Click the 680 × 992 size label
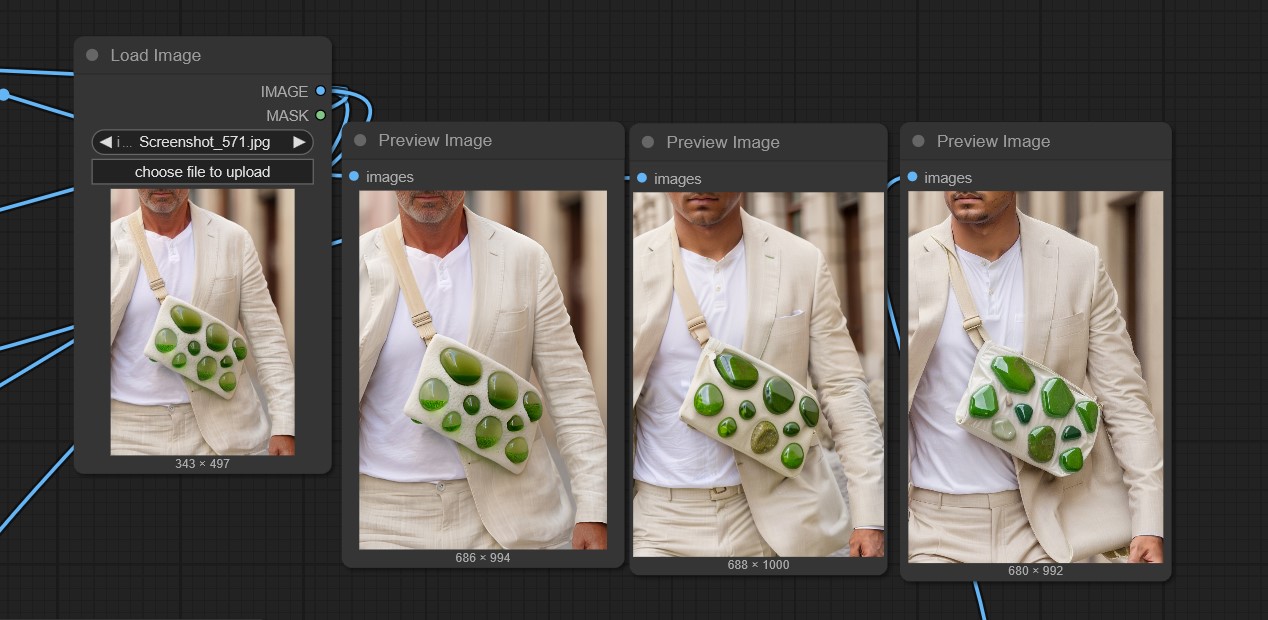The image size is (1268, 620). pos(1036,571)
